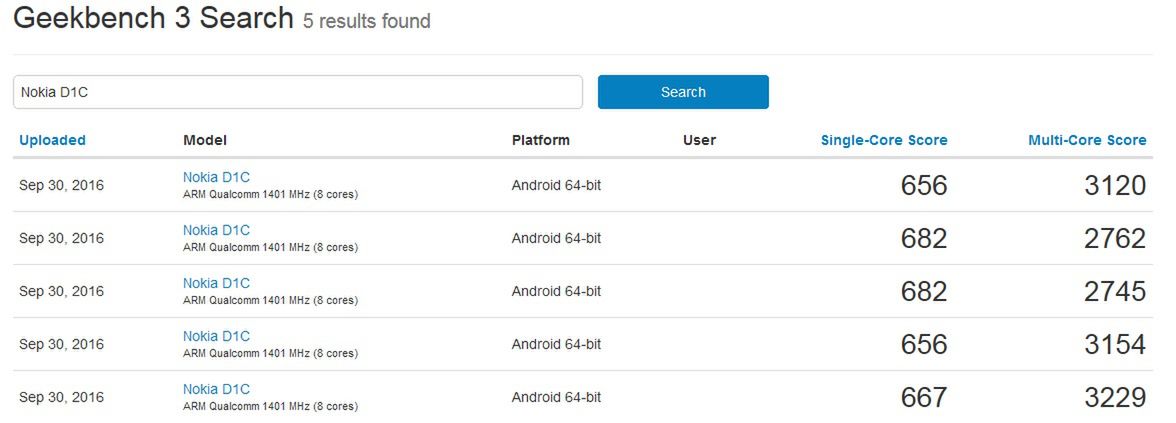Click the multi-core score value 3154
Viewport: 1176px width, 423px height.
click(x=1115, y=344)
